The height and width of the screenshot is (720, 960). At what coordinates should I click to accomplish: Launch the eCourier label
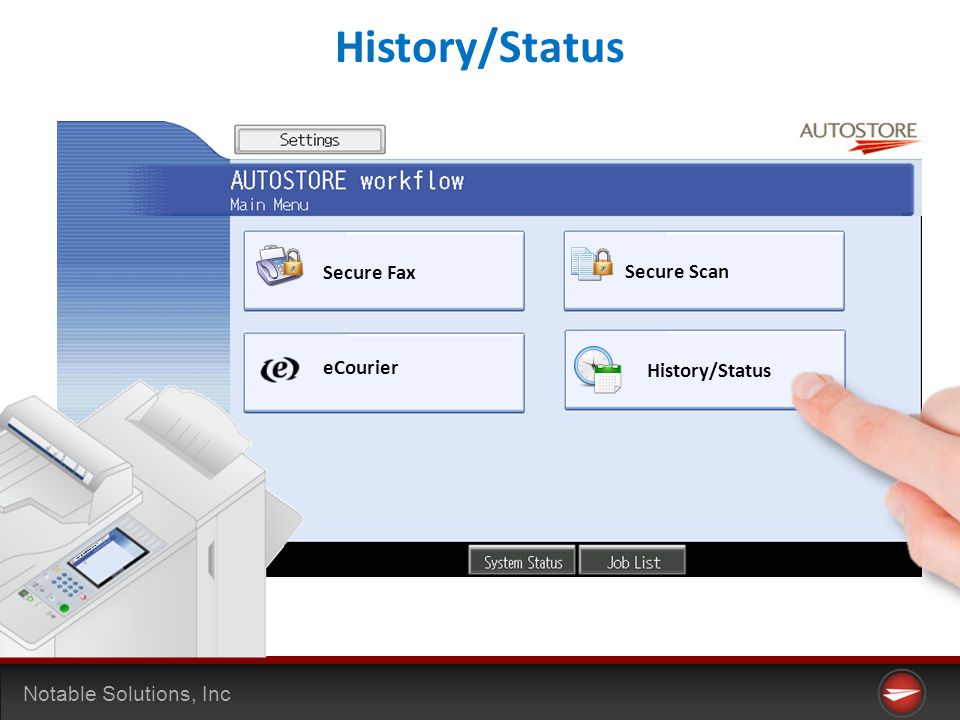click(361, 368)
